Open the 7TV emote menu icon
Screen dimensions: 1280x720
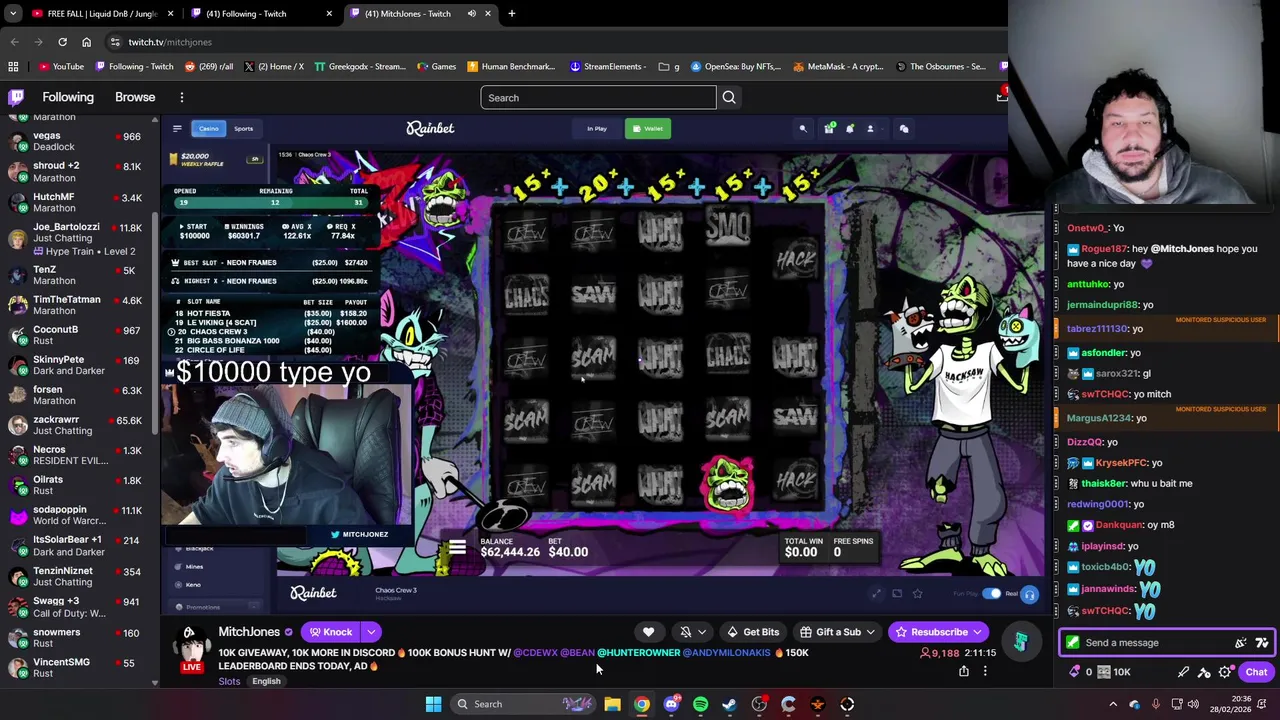(1262, 643)
